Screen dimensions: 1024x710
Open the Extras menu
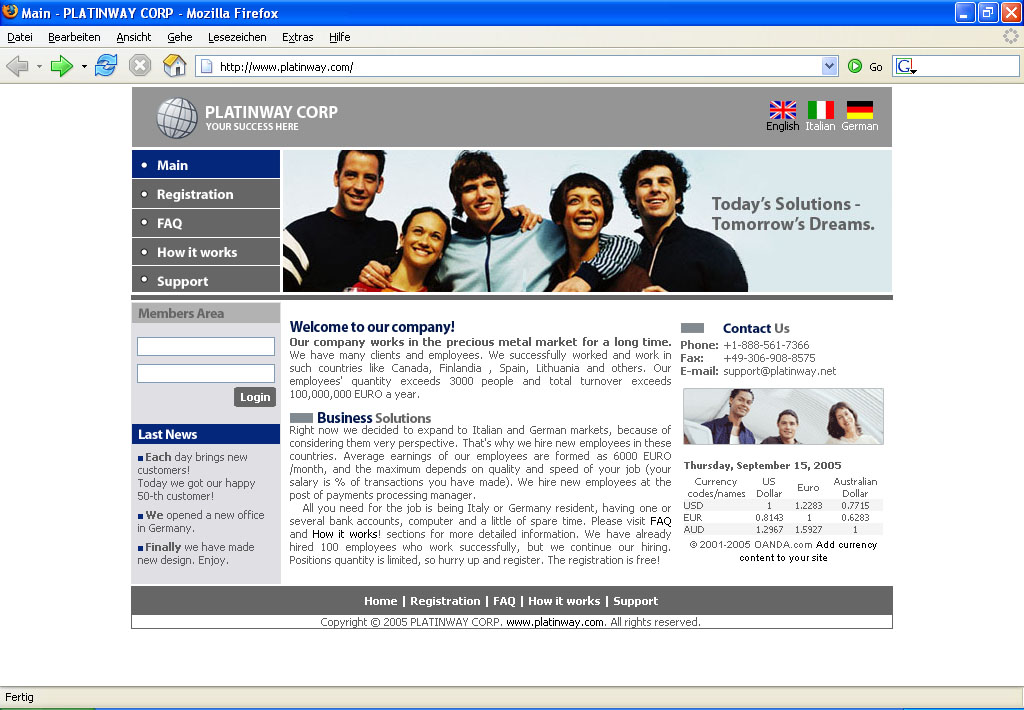pos(298,37)
